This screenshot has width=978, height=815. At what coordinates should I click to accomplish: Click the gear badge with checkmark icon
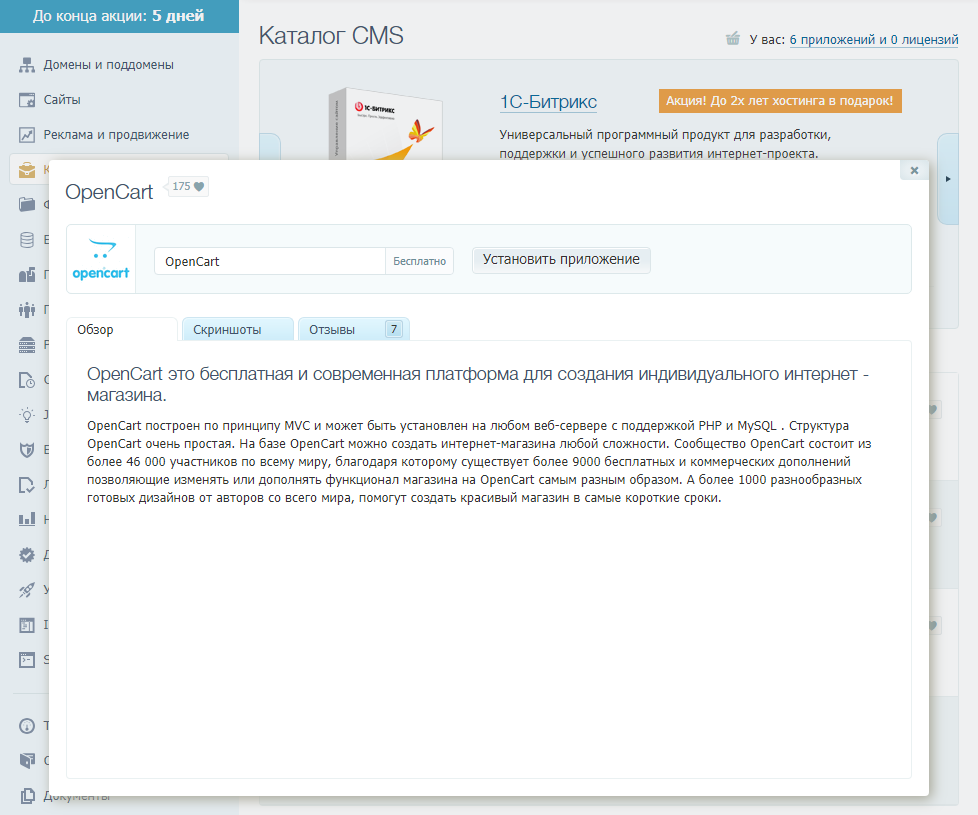[27, 554]
